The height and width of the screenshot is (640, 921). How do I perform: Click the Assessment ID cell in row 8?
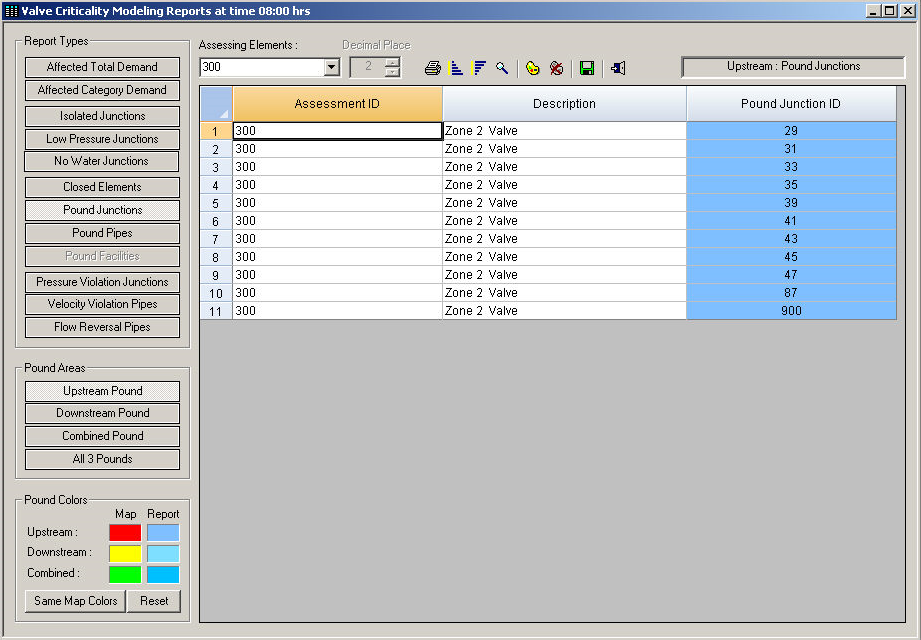(x=338, y=257)
